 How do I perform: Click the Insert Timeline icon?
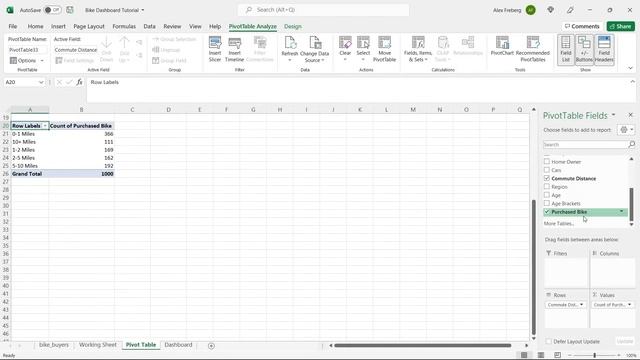click(x=234, y=49)
